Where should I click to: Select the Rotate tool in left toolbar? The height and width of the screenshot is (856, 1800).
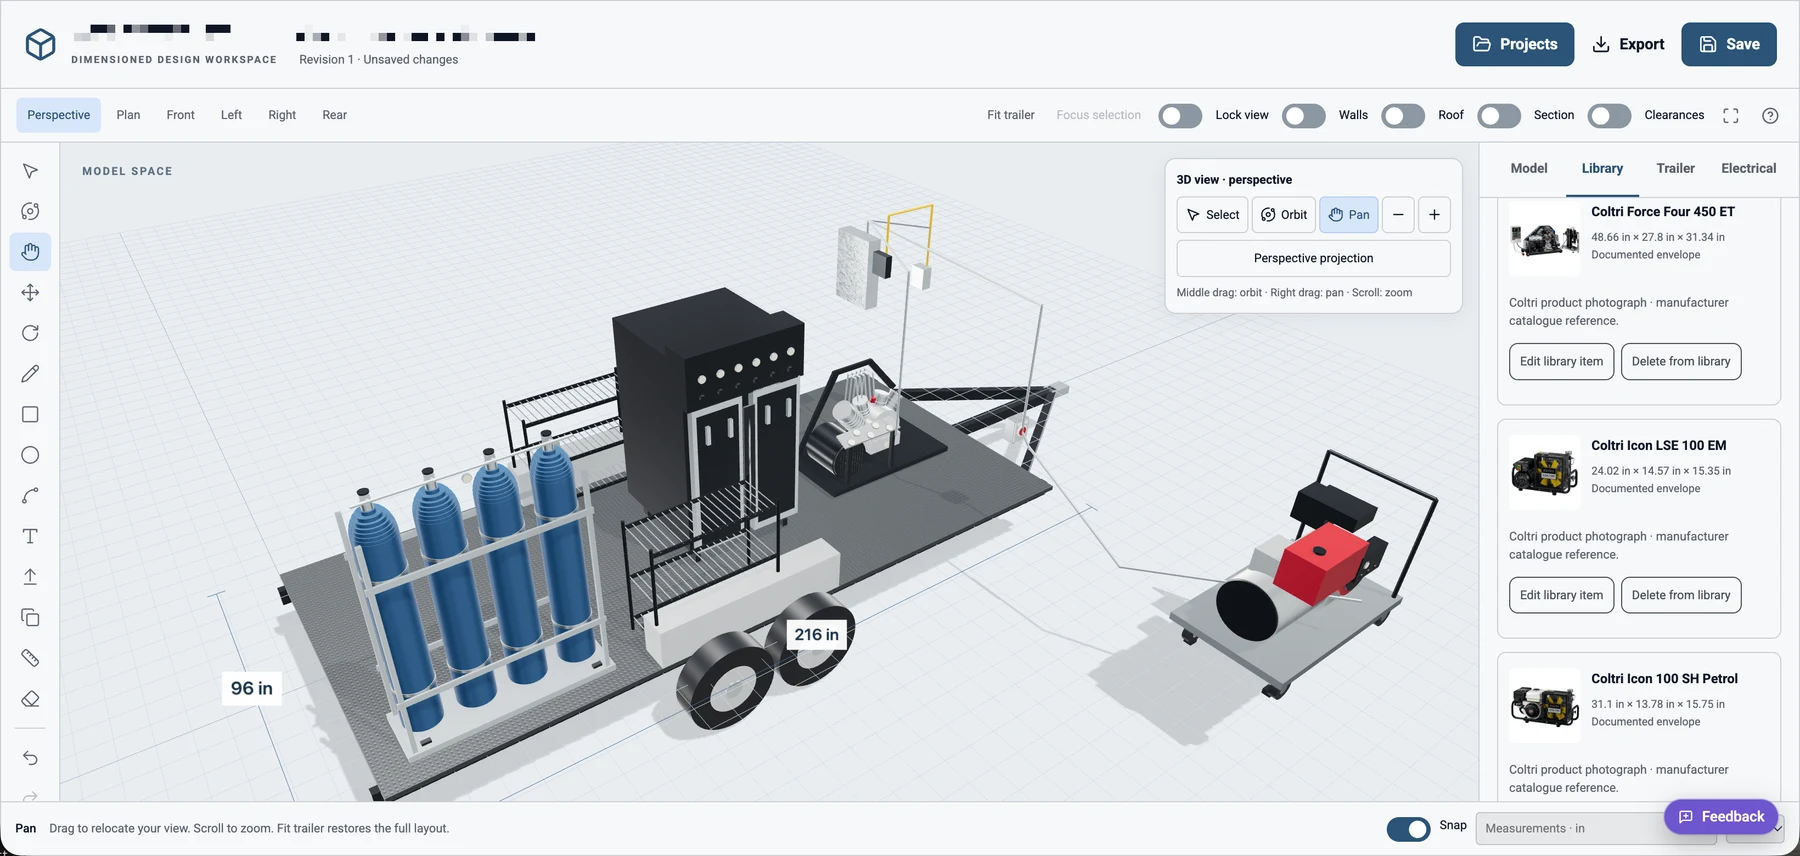coord(30,333)
